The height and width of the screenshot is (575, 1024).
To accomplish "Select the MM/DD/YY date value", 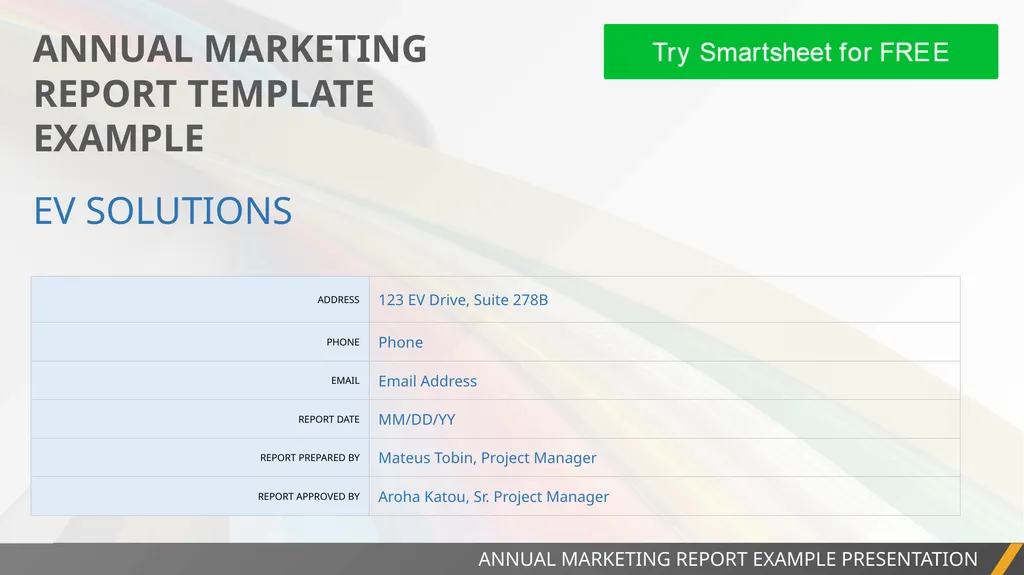I will click(x=417, y=419).
